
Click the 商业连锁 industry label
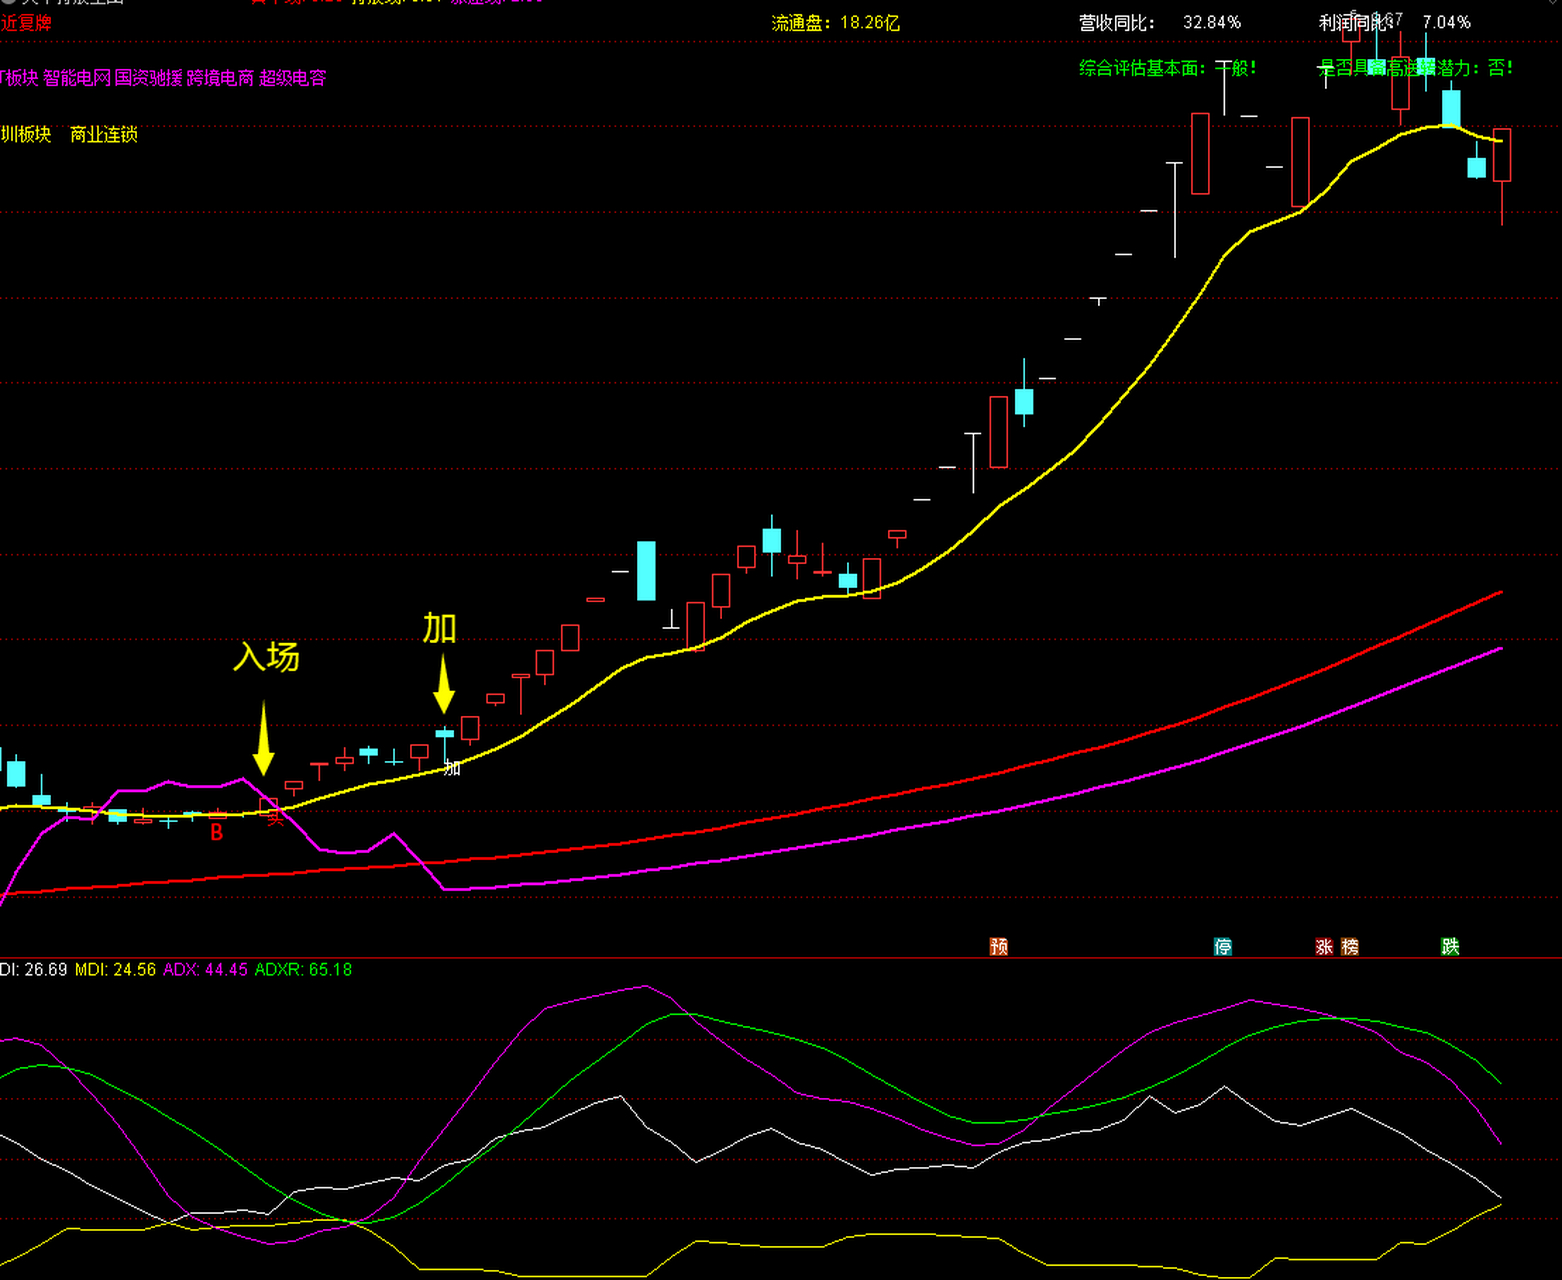(x=104, y=134)
